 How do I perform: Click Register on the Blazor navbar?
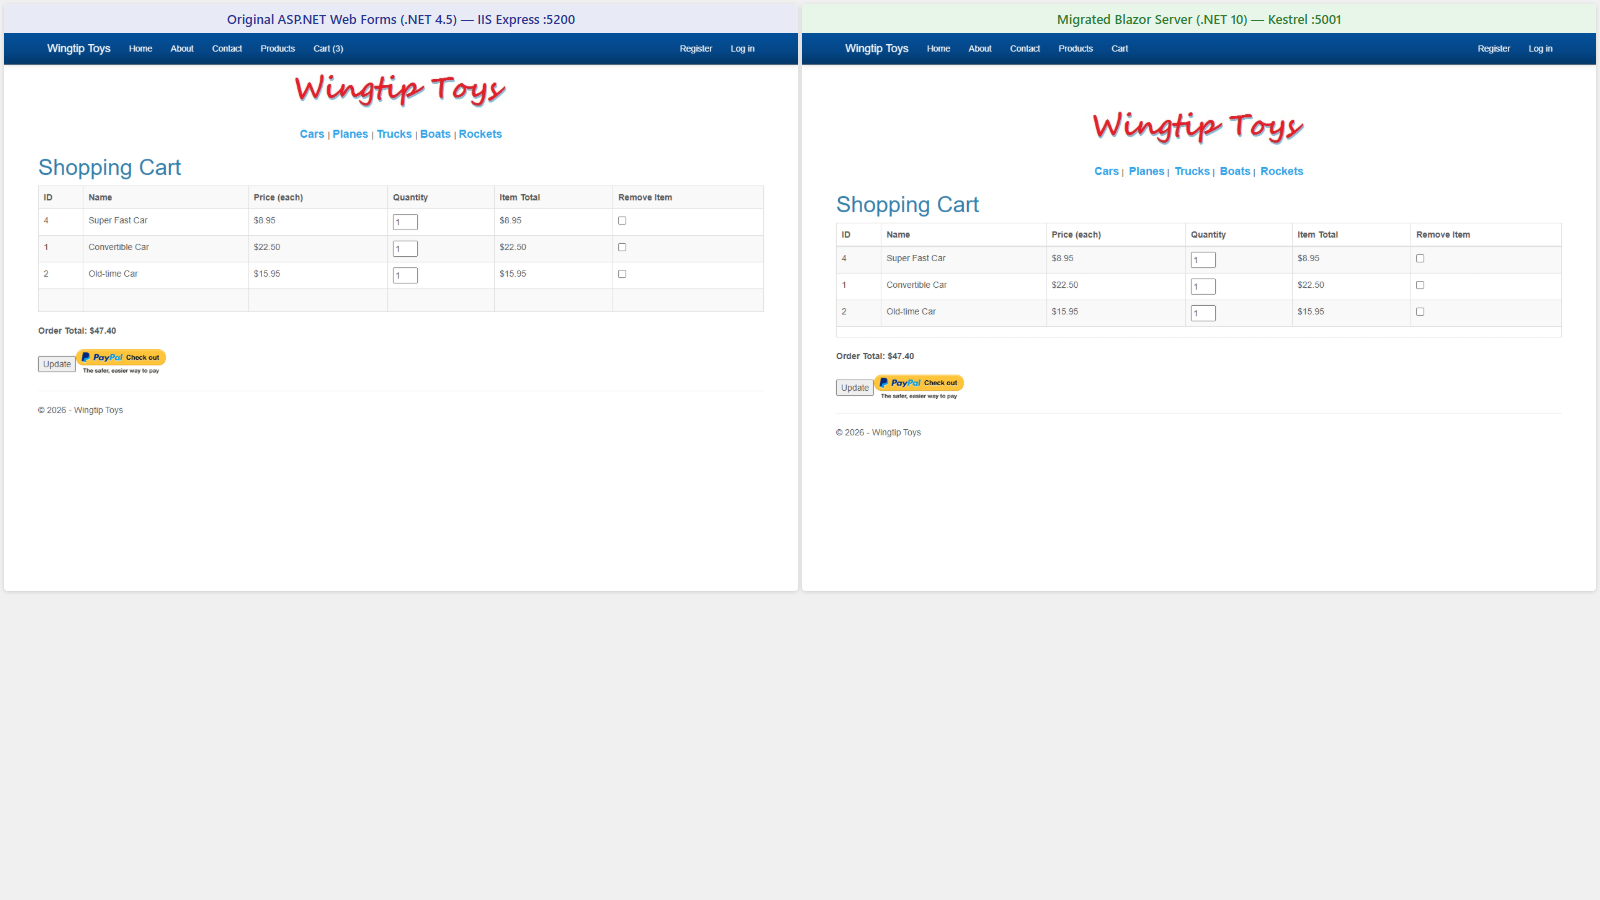tap(1494, 48)
